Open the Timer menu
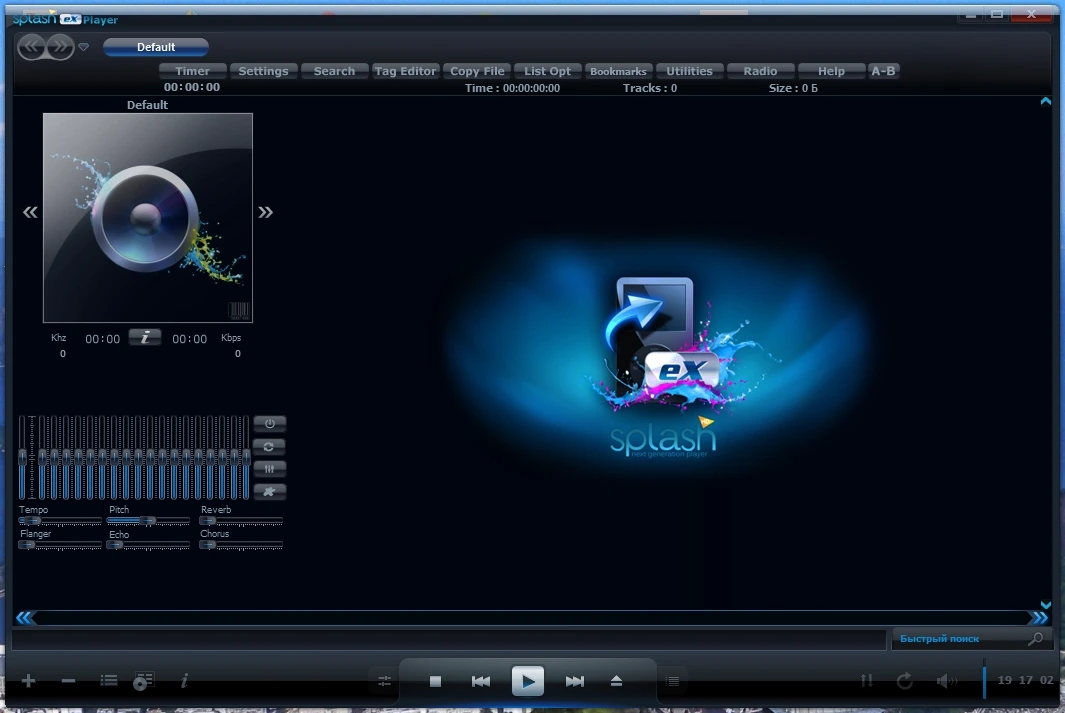Image resolution: width=1065 pixels, height=713 pixels. 193,71
